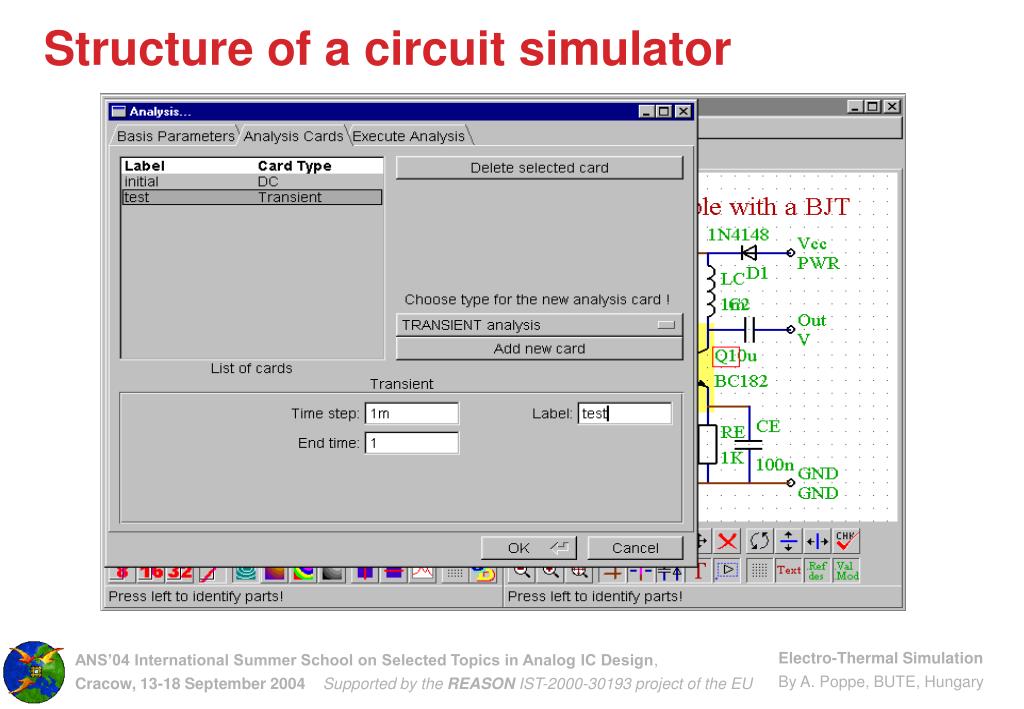Click the BC182 transistor model label

741,381
